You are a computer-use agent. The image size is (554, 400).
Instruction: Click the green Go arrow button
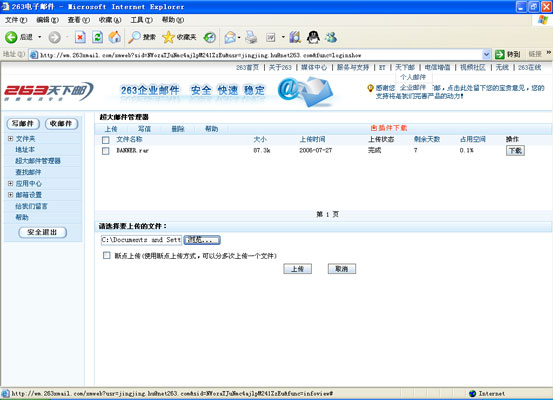tap(500, 54)
